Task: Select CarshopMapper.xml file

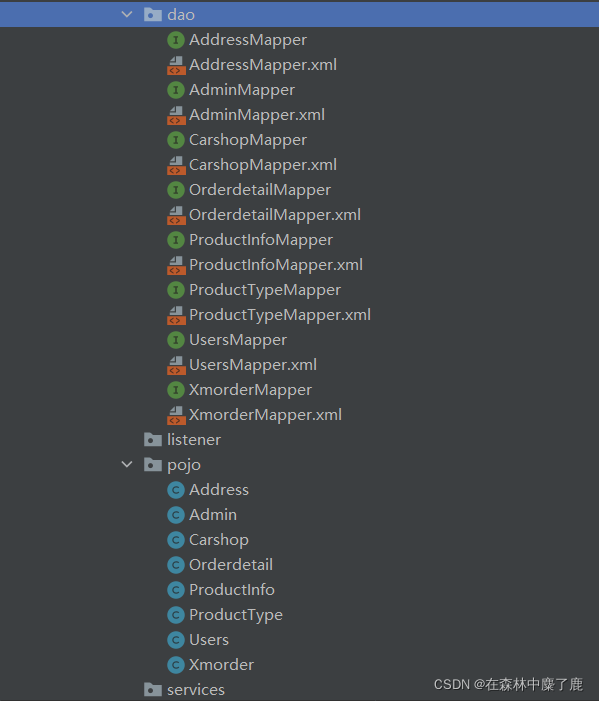Action: tap(263, 165)
